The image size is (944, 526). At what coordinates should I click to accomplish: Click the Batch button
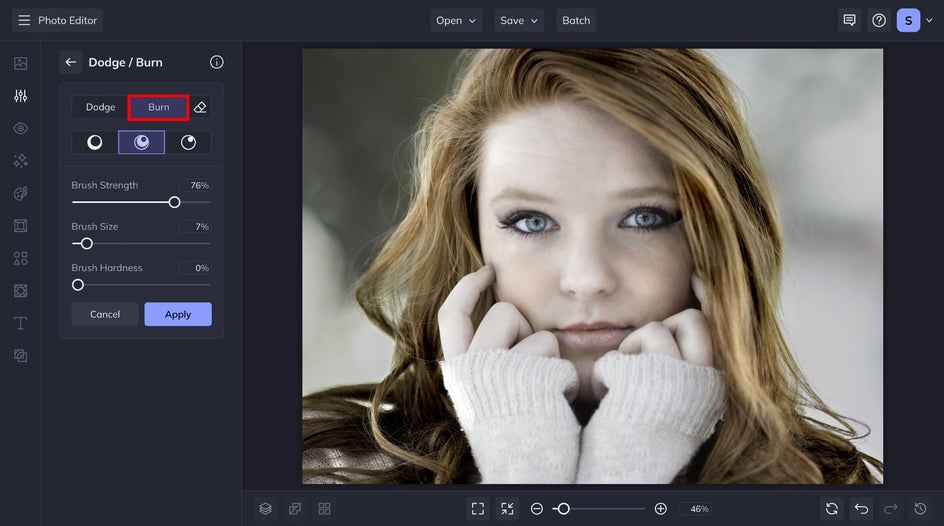click(576, 20)
